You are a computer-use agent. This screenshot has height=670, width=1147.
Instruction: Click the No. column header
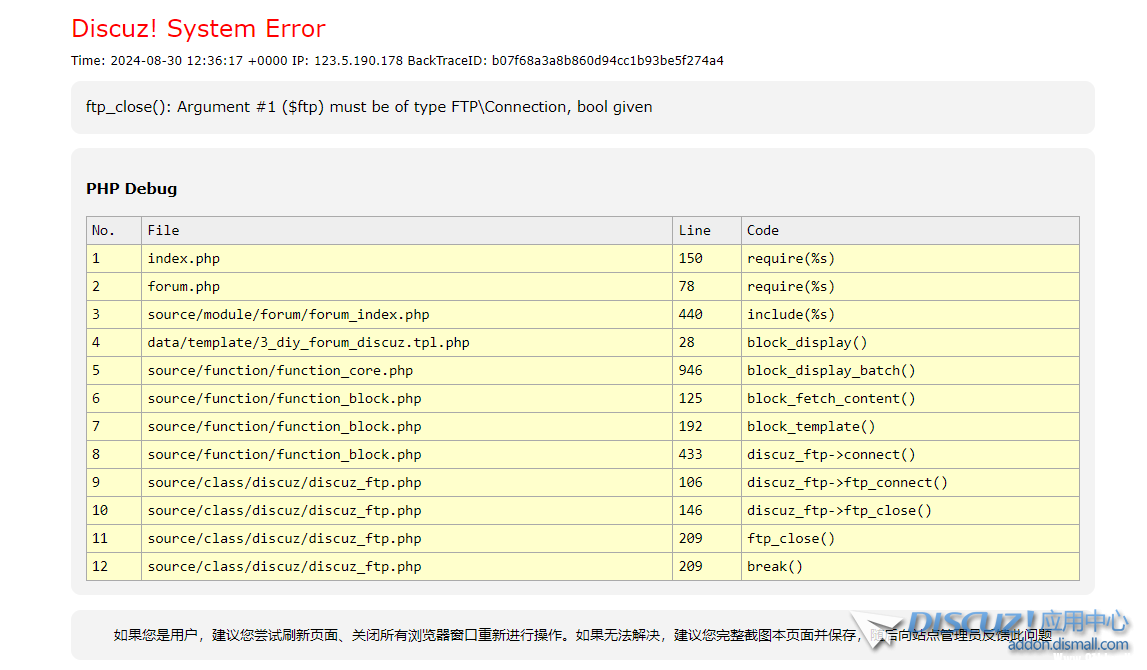tap(103, 231)
